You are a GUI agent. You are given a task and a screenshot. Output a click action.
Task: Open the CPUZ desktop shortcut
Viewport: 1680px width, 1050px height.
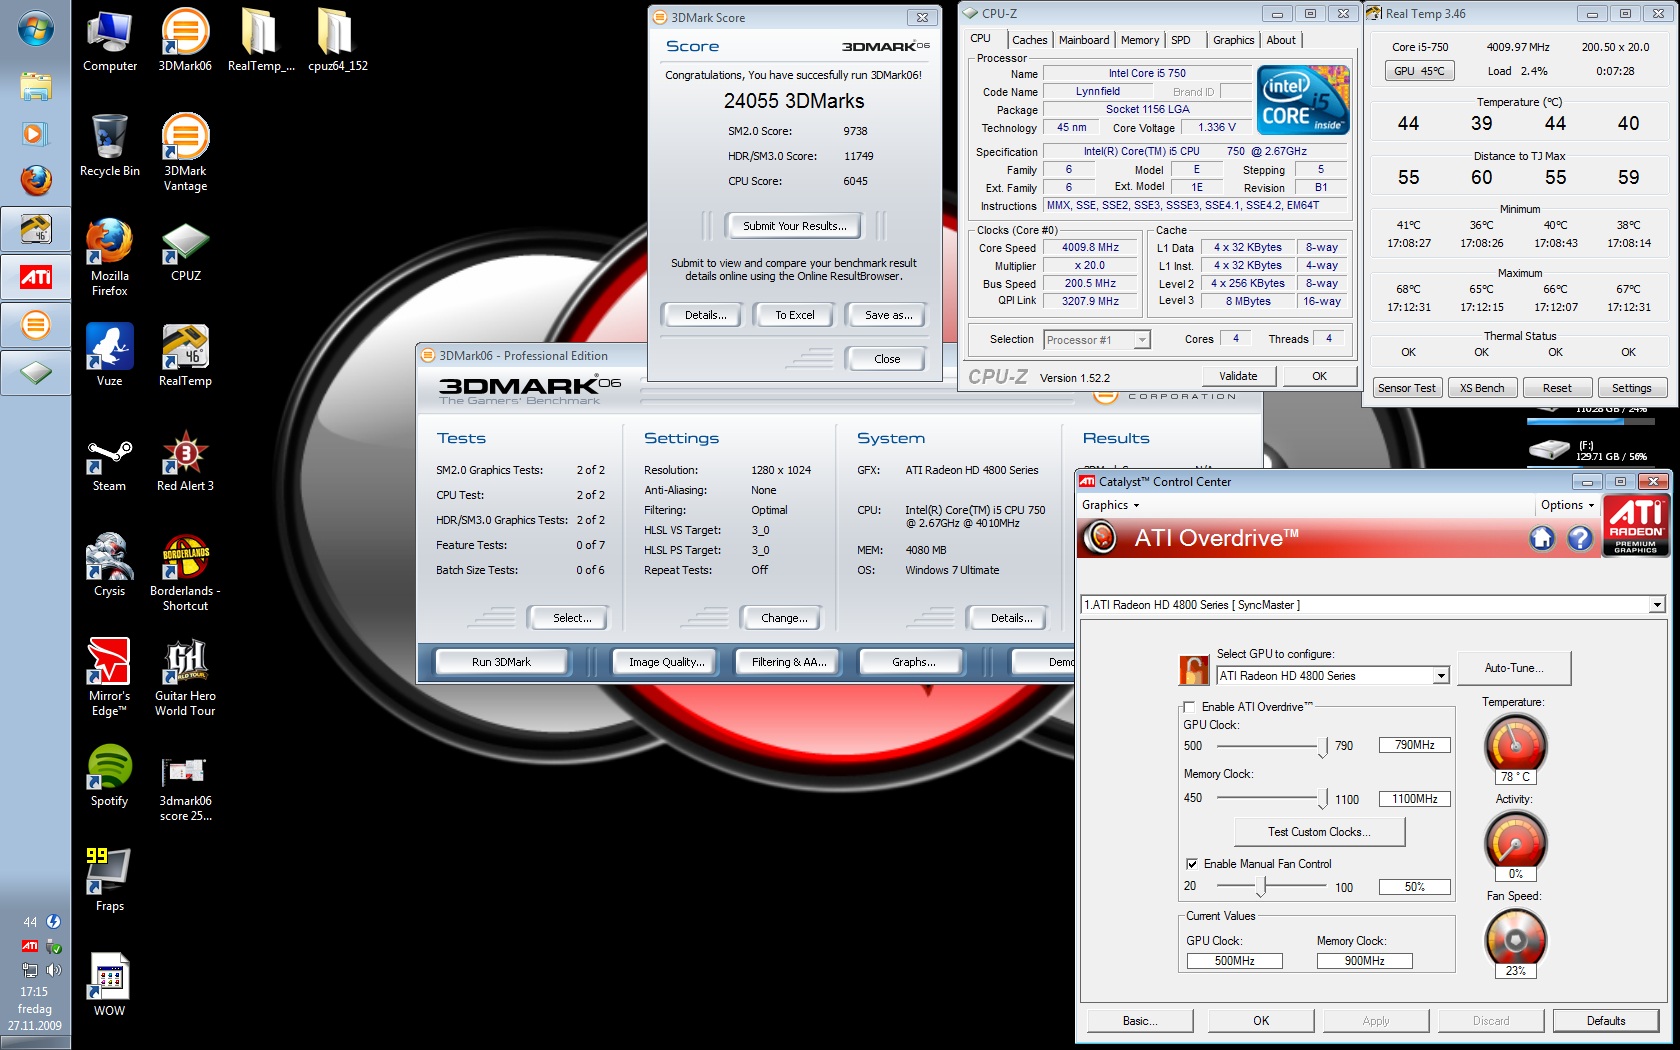185,251
